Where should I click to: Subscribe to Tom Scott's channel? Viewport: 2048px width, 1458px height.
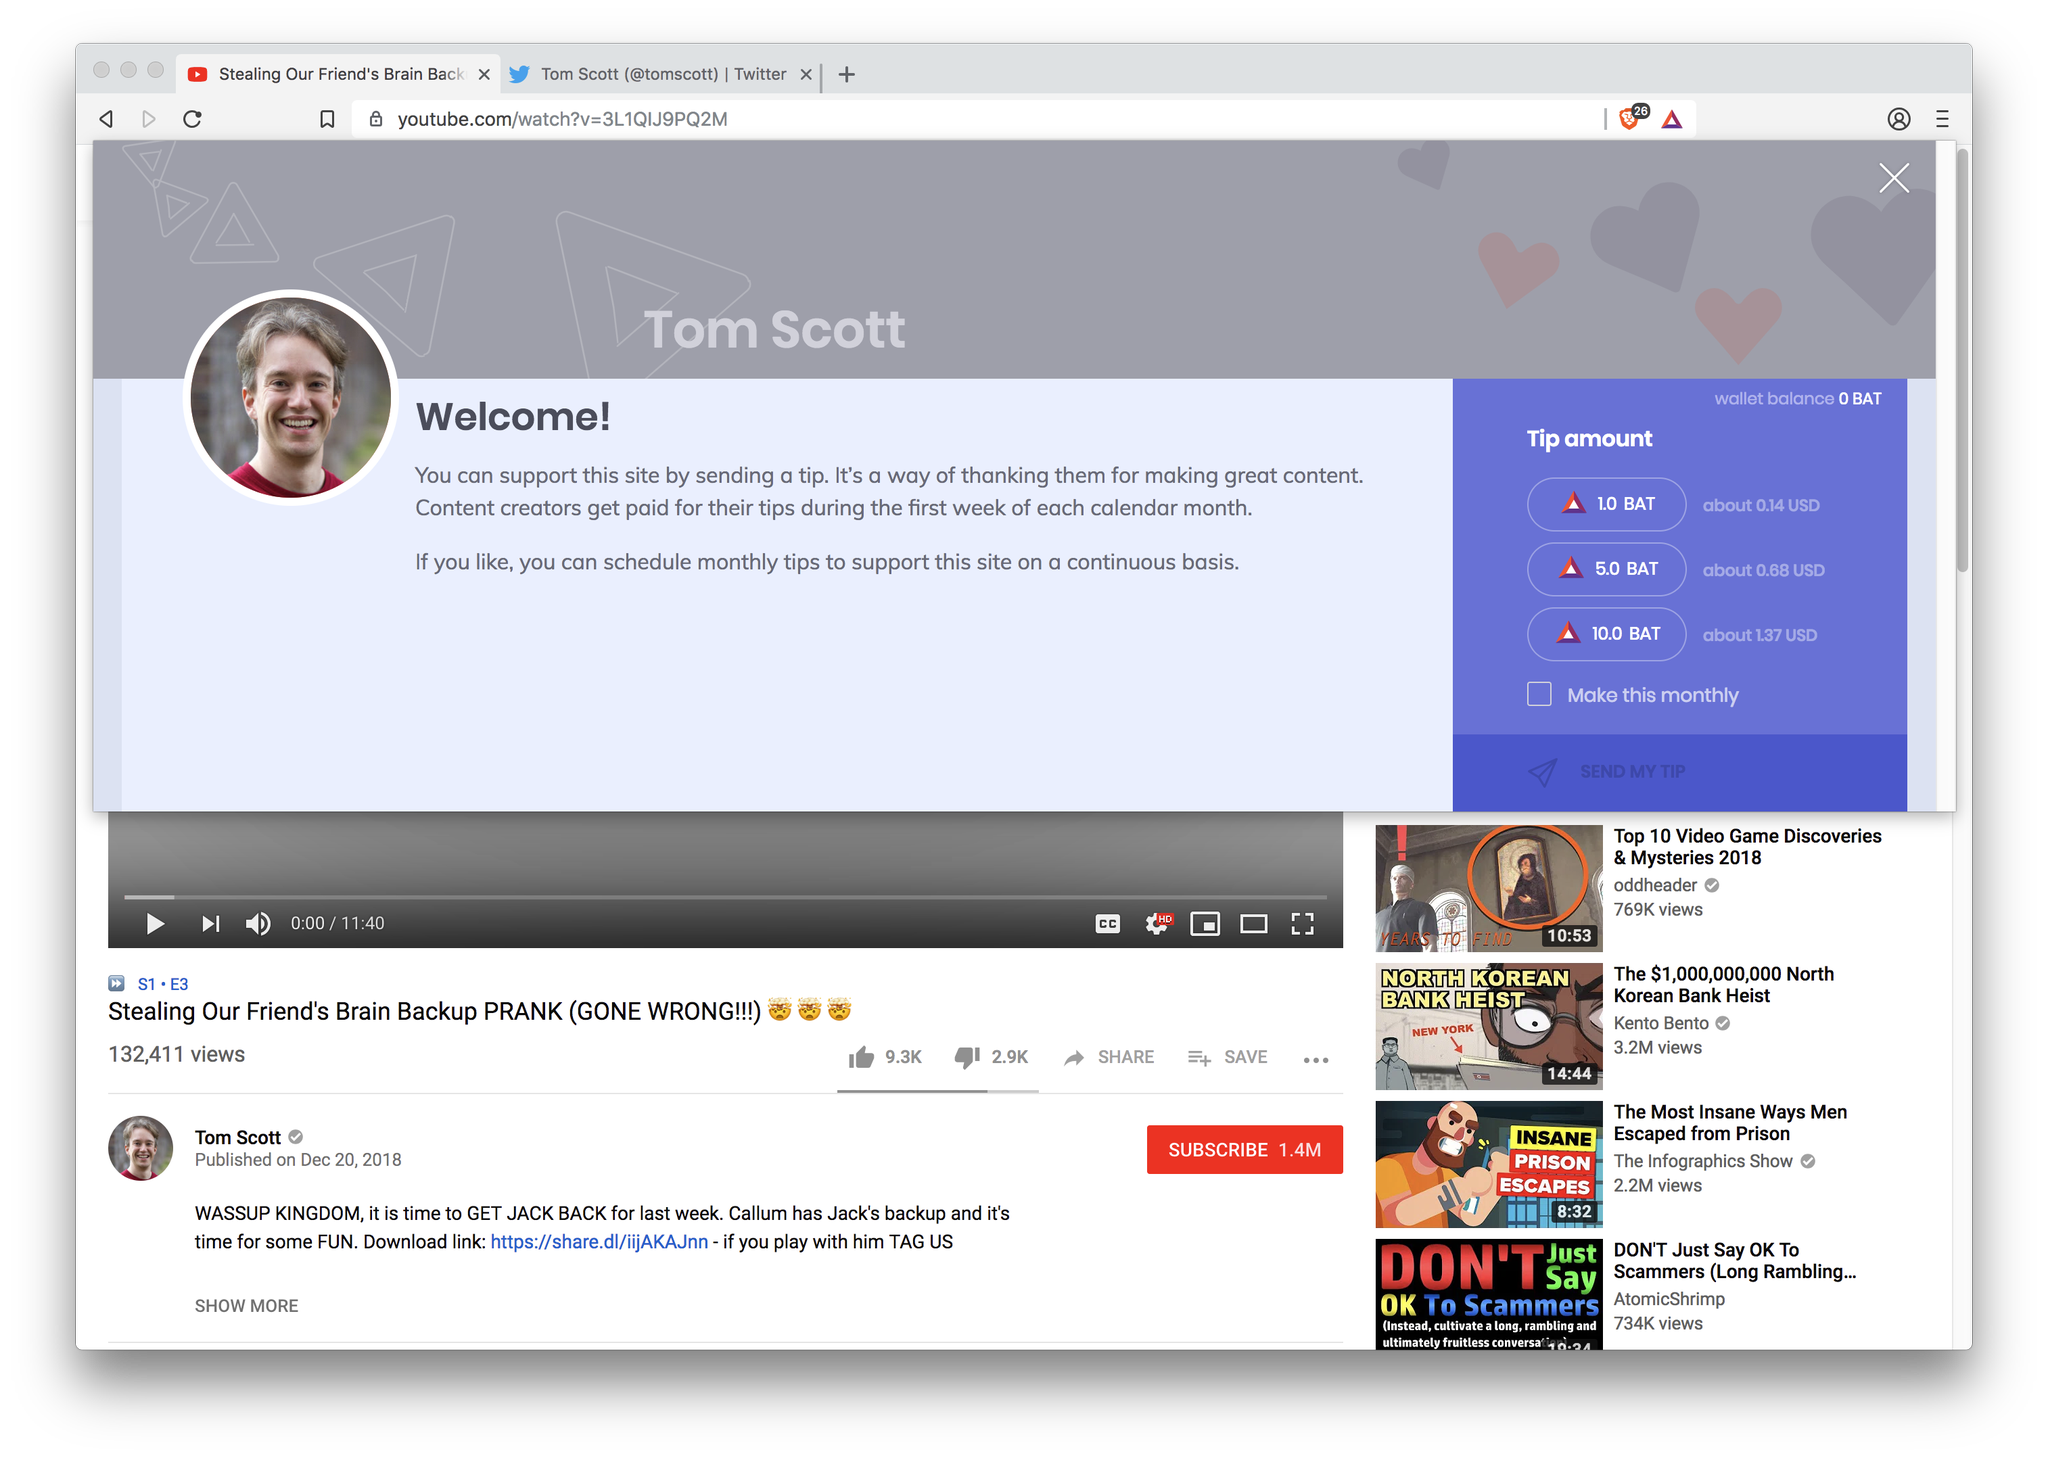point(1244,1150)
